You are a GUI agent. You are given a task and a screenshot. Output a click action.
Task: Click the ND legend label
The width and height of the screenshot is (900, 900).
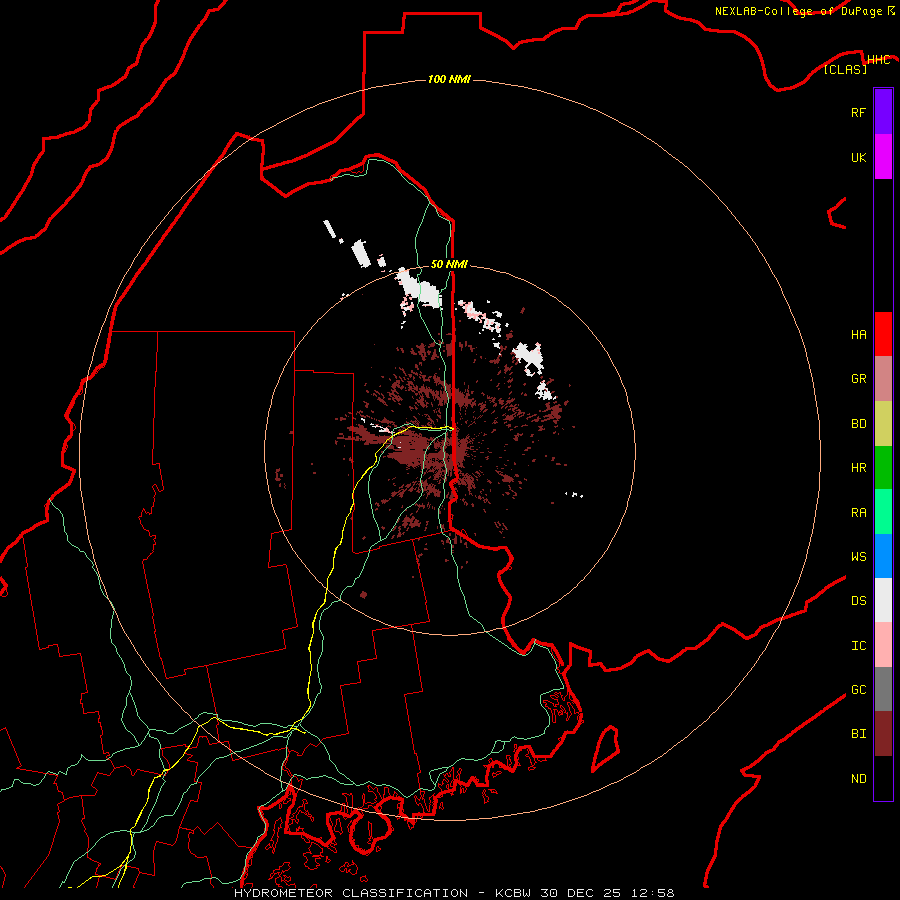pos(858,779)
